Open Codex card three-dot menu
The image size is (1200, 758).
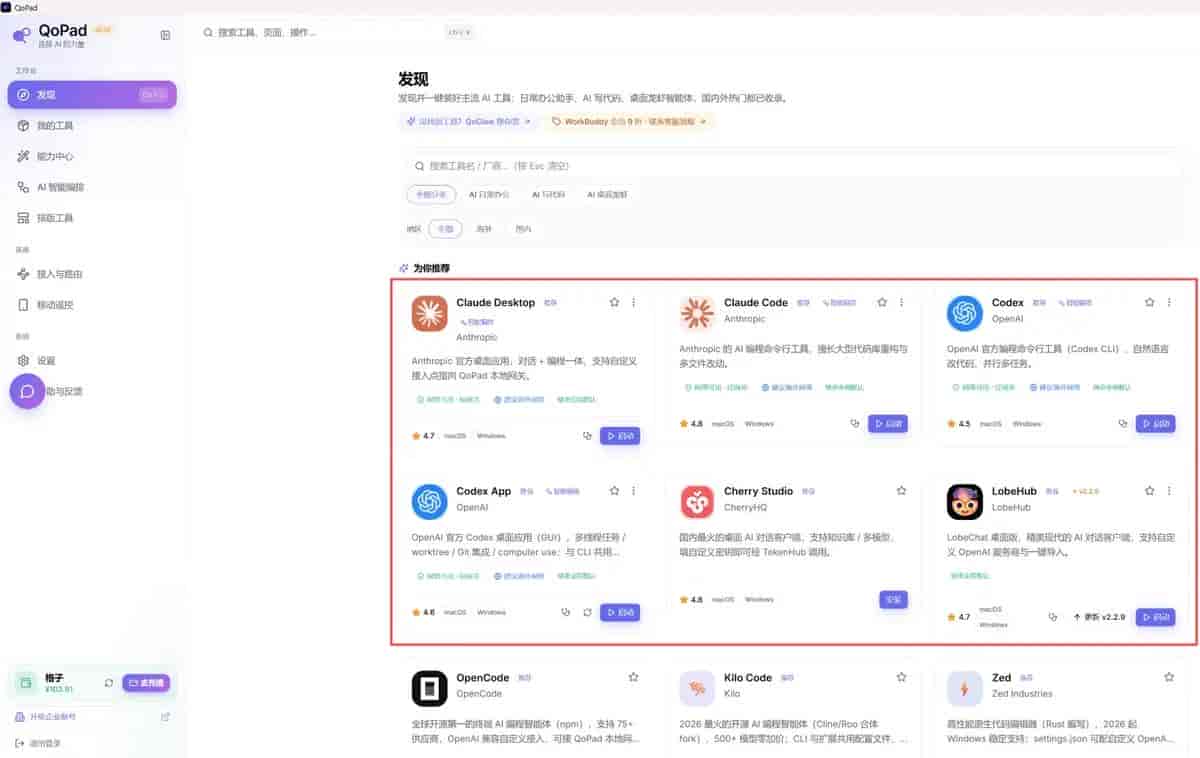click(1169, 302)
